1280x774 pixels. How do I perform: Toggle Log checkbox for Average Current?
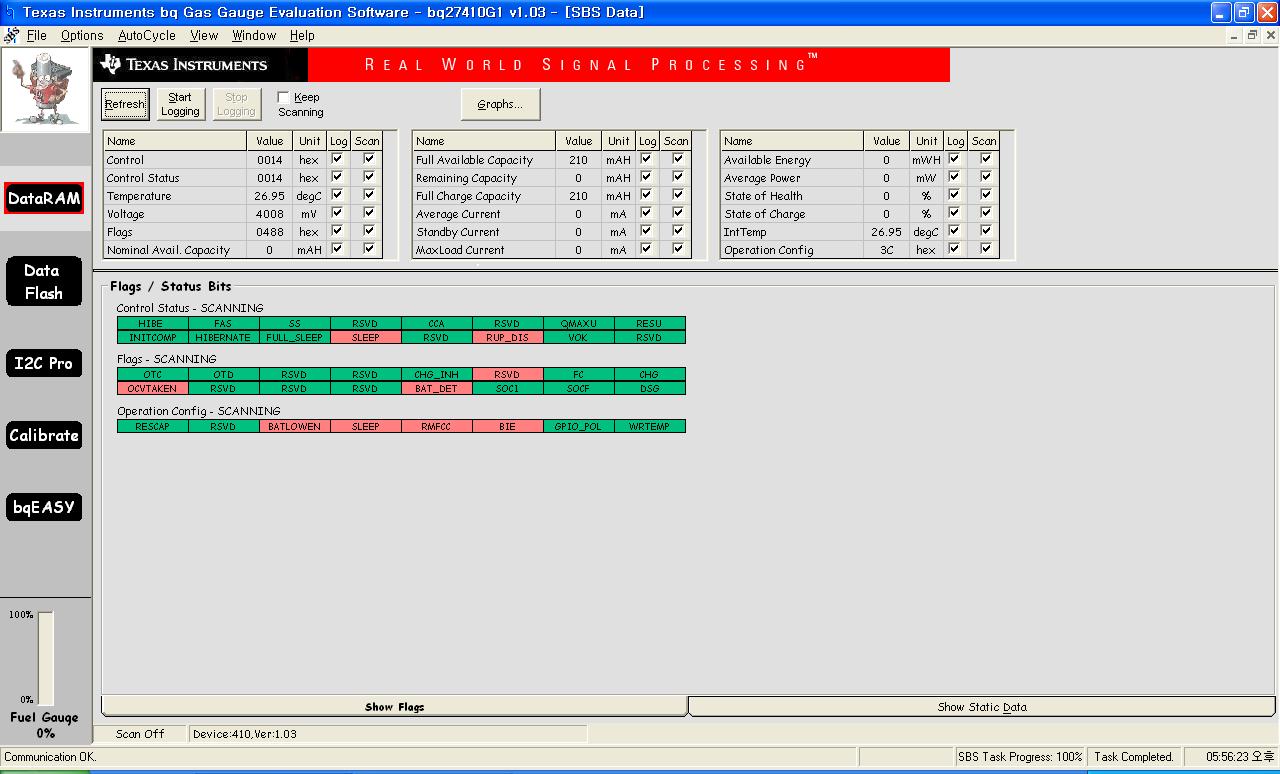[646, 213]
